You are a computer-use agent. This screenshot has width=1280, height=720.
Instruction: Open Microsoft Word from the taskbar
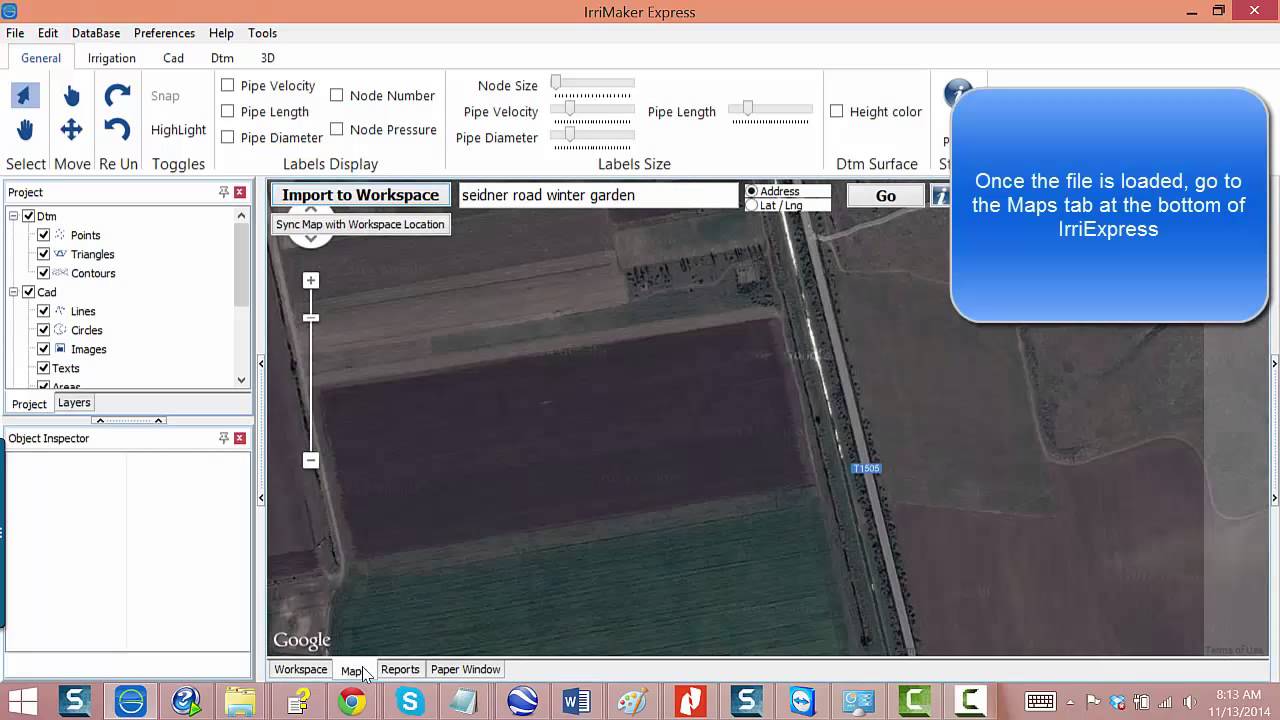click(577, 702)
